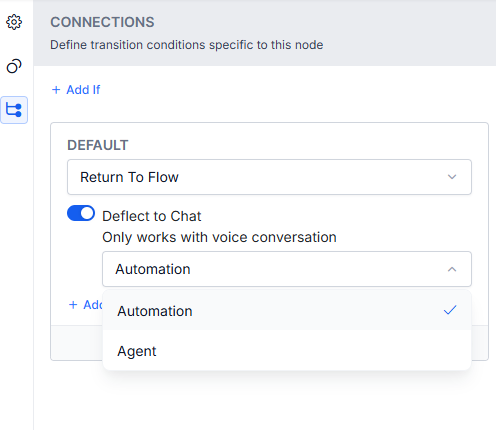The width and height of the screenshot is (496, 430).
Task: Click the DEFAULT section label
Action: pyautogui.click(x=98, y=145)
